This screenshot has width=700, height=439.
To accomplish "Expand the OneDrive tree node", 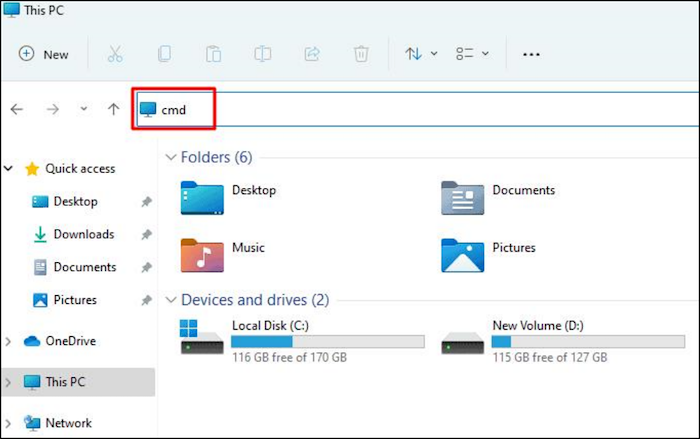I will pyautogui.click(x=9, y=341).
